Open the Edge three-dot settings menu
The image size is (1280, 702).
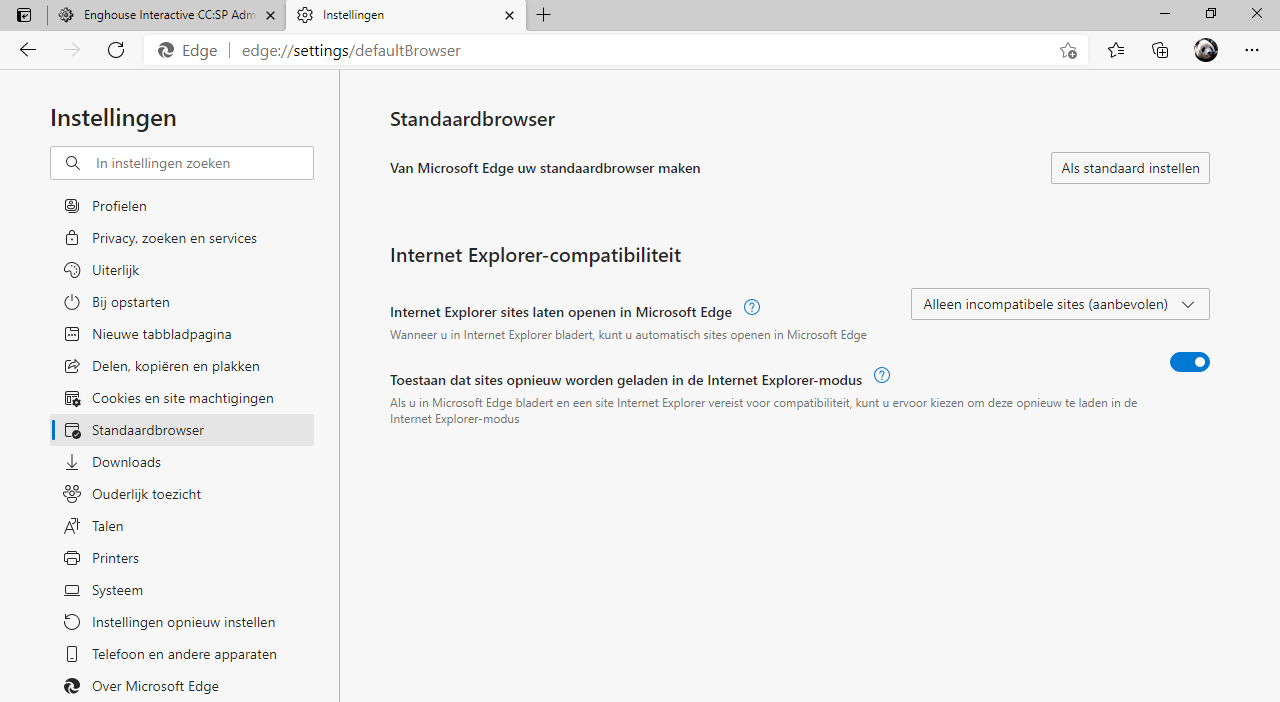[x=1252, y=50]
